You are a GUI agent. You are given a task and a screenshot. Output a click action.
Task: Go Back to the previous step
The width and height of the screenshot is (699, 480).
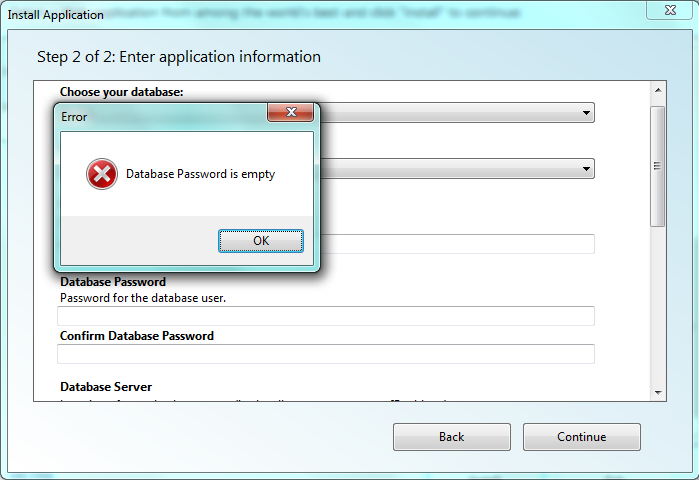[x=452, y=437]
